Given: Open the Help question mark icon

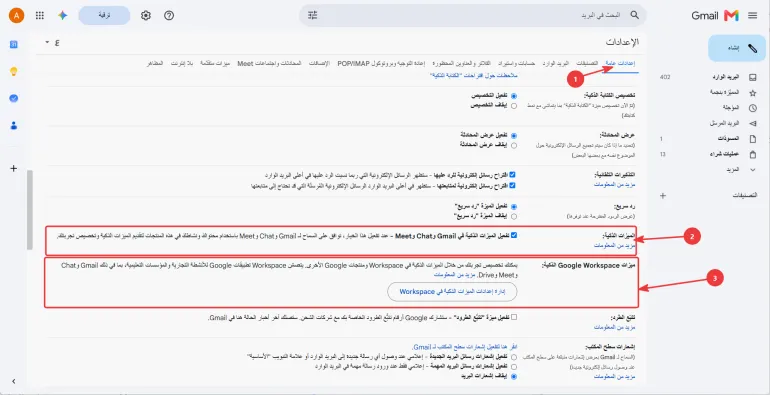Looking at the screenshot, I should click(169, 16).
